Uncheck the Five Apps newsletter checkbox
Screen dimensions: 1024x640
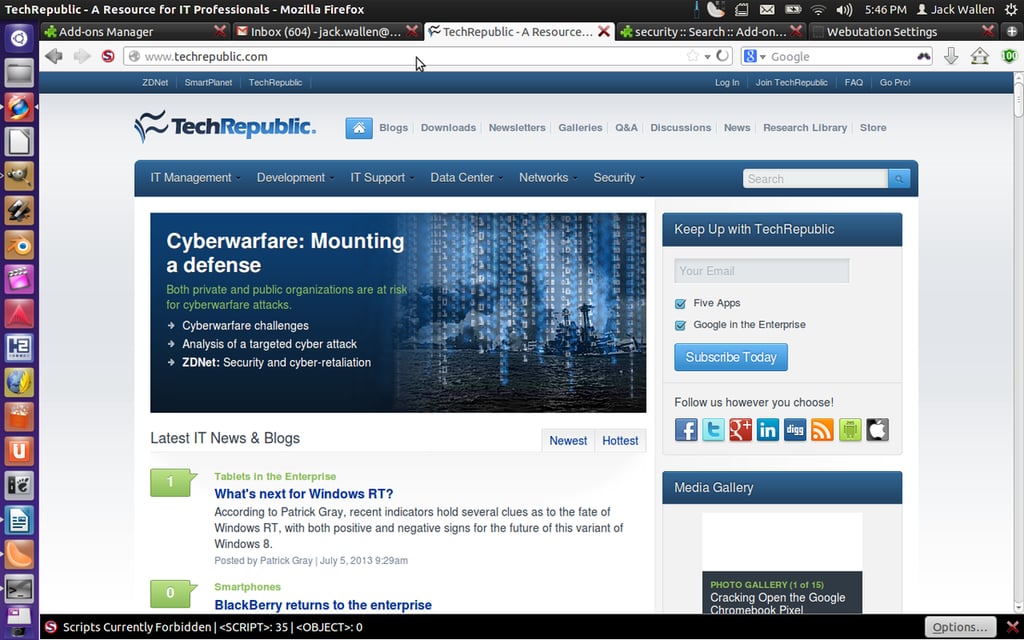tap(680, 304)
